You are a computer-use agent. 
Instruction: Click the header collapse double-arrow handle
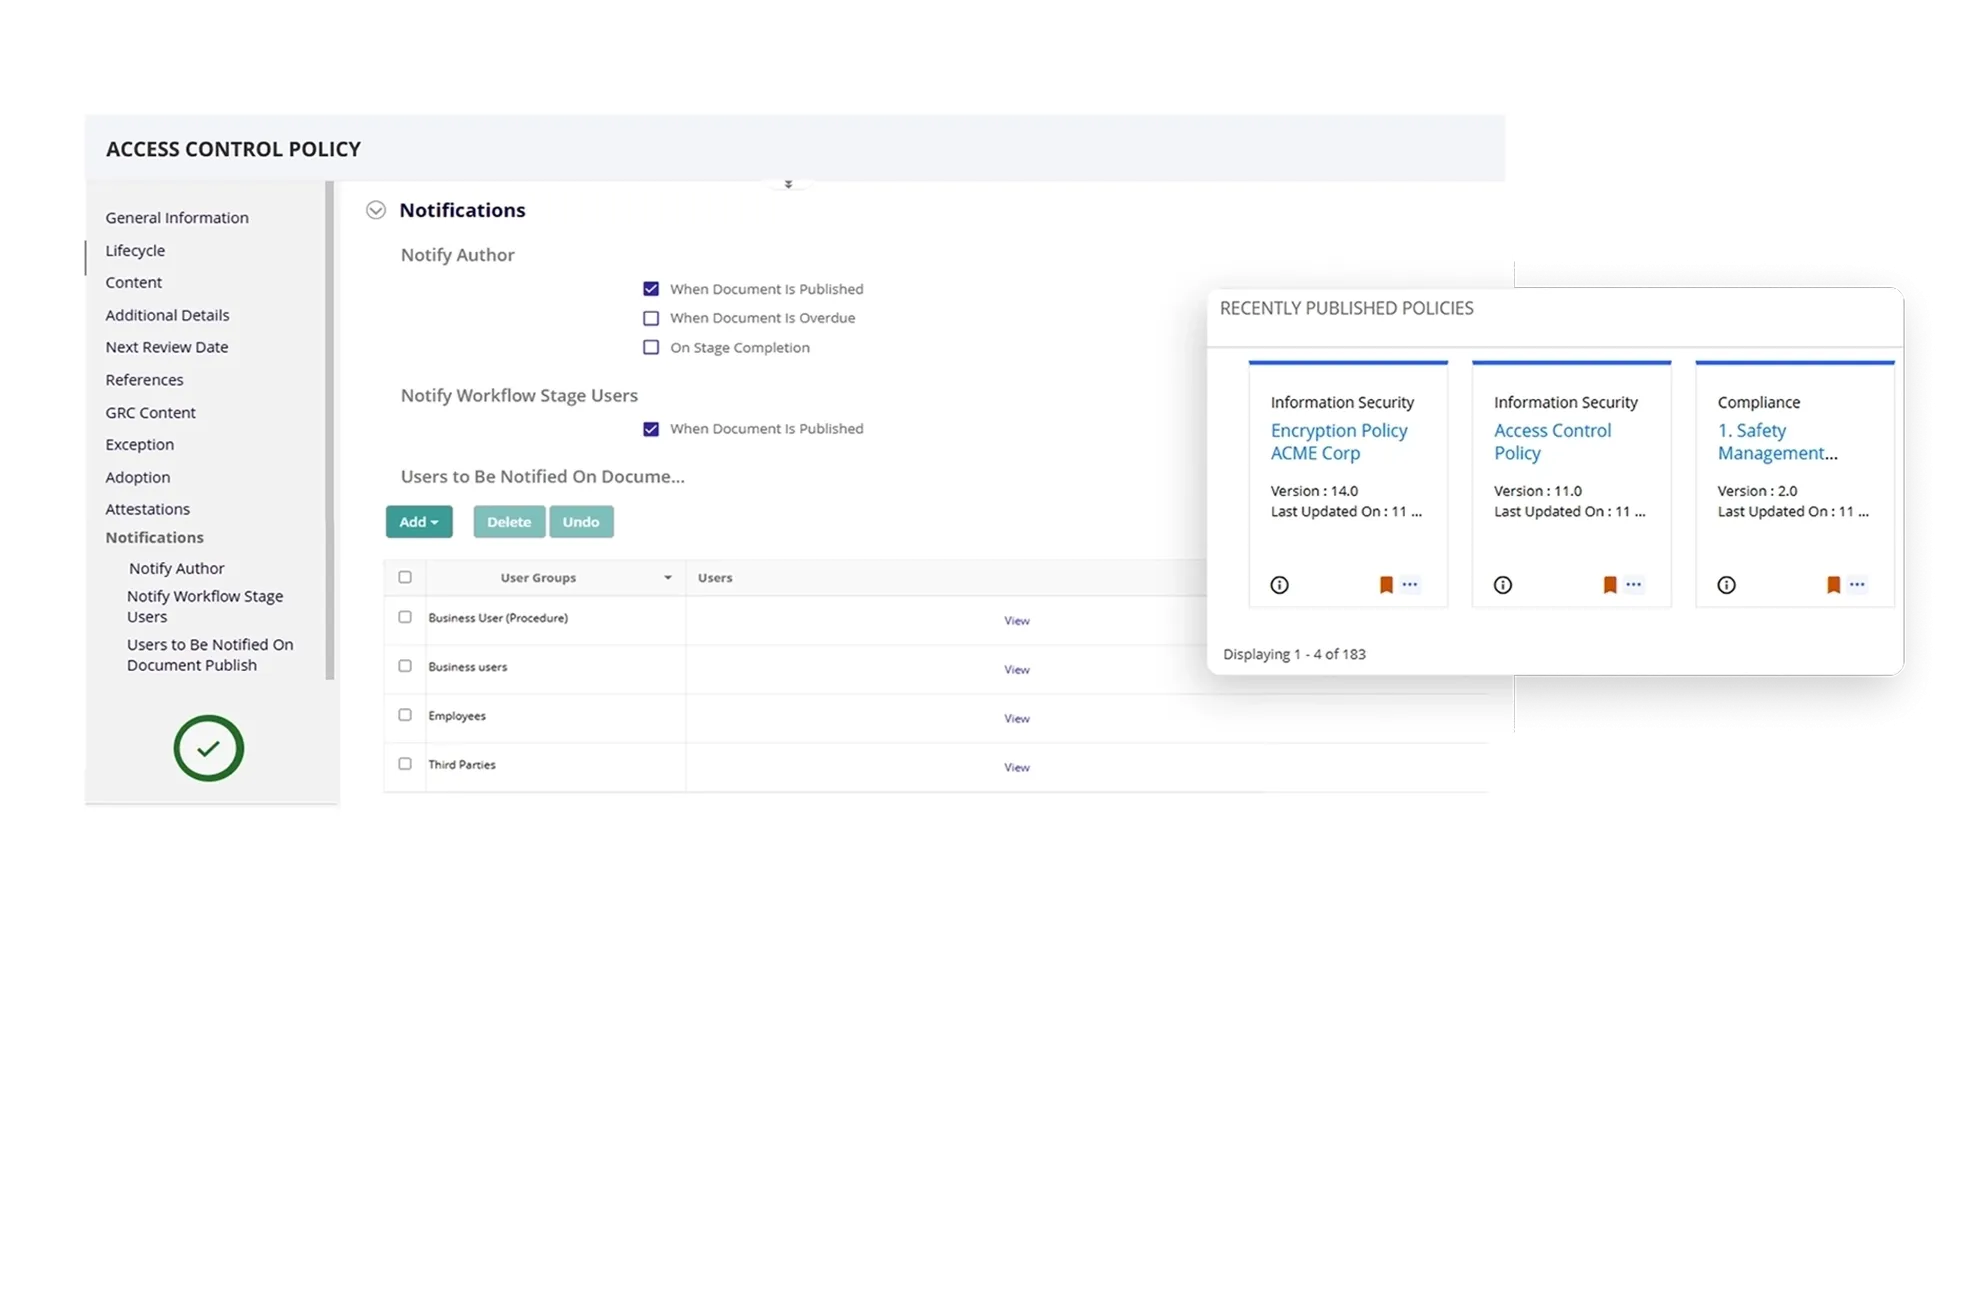(x=788, y=185)
